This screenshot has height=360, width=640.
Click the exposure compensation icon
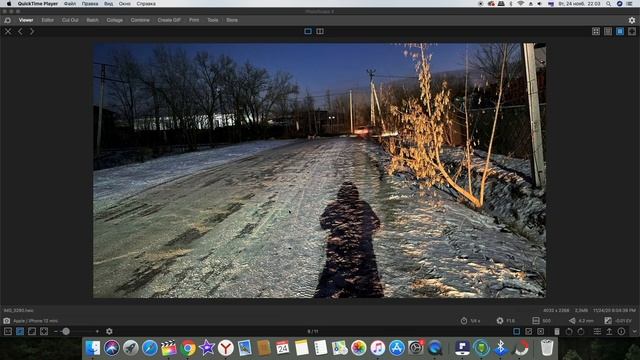(608, 321)
